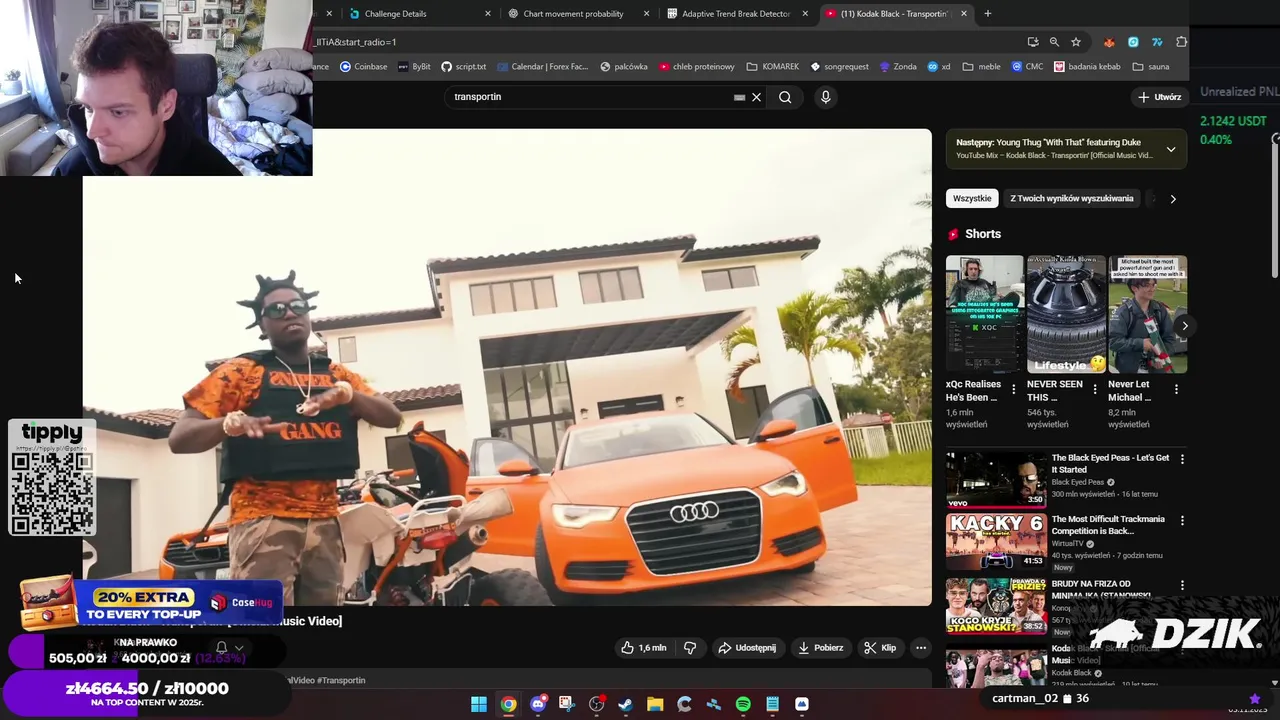Close the Challenge Details tab

[488, 14]
